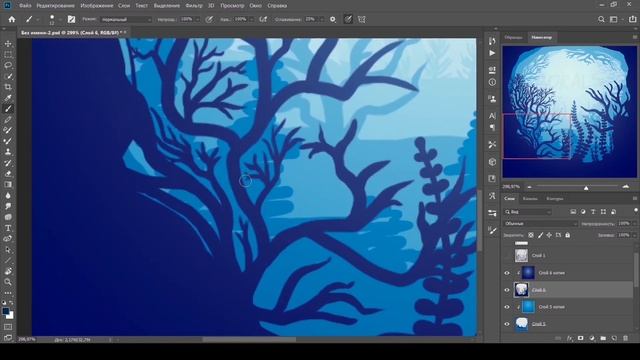This screenshot has width=640, height=360.
Task: Toggle lock all padlock icon
Action: (x=568, y=235)
